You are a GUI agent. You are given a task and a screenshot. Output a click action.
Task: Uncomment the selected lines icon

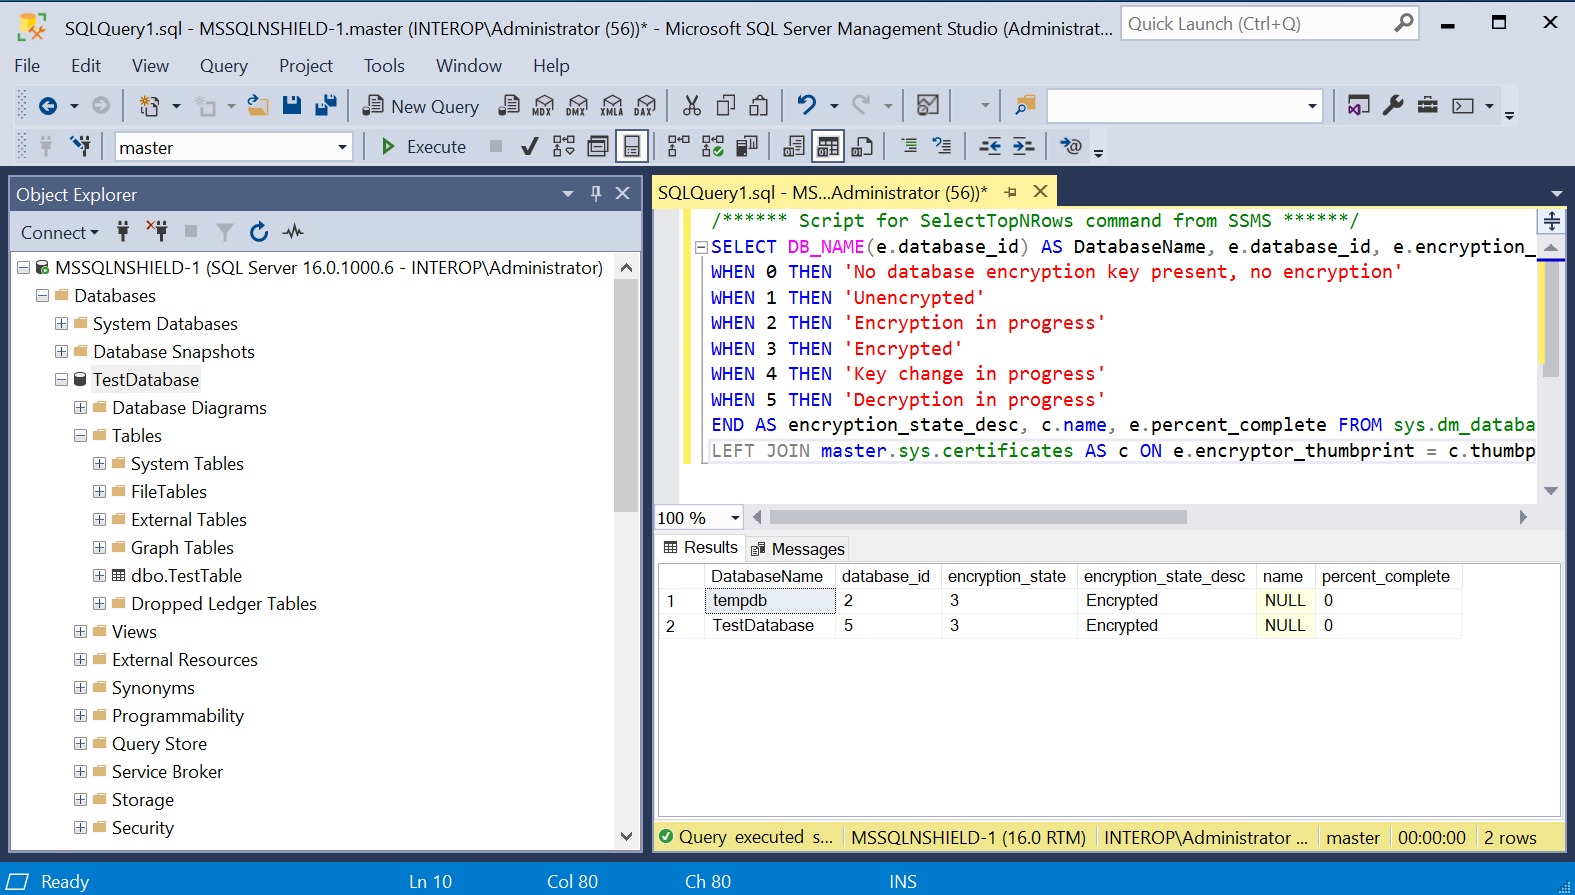click(x=942, y=146)
